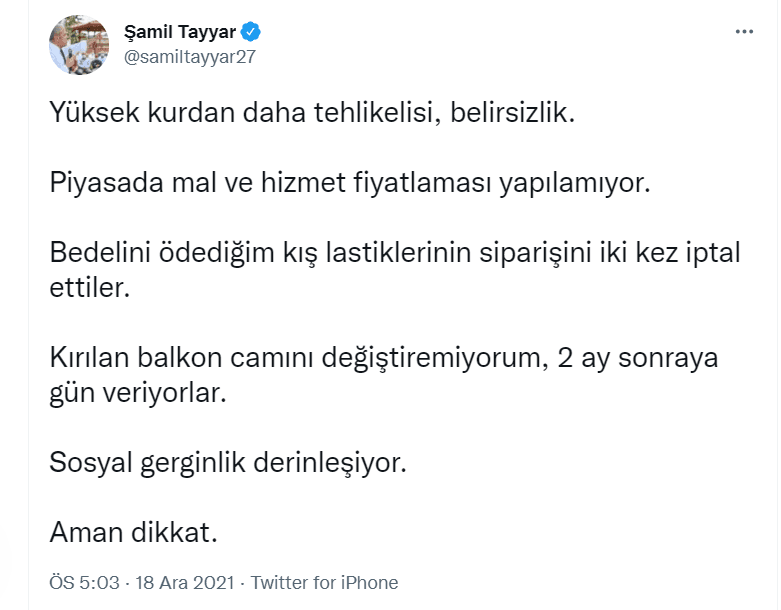The image size is (781, 610).
Task: Open the Şamil Tayyar display name link
Action: click(179, 32)
